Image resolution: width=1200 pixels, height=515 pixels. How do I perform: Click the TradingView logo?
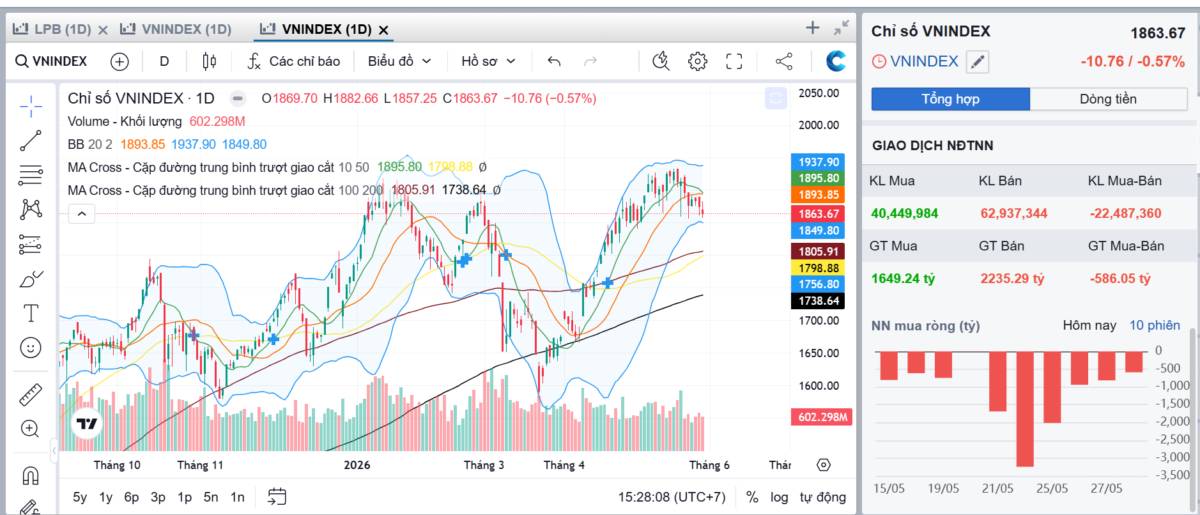(88, 423)
